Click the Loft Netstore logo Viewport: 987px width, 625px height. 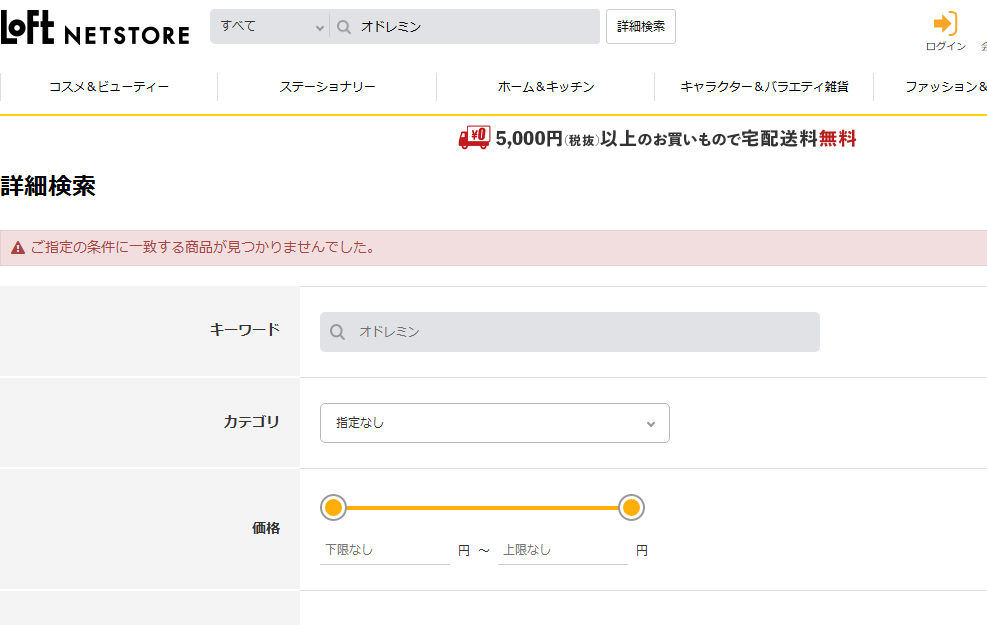tap(94, 28)
